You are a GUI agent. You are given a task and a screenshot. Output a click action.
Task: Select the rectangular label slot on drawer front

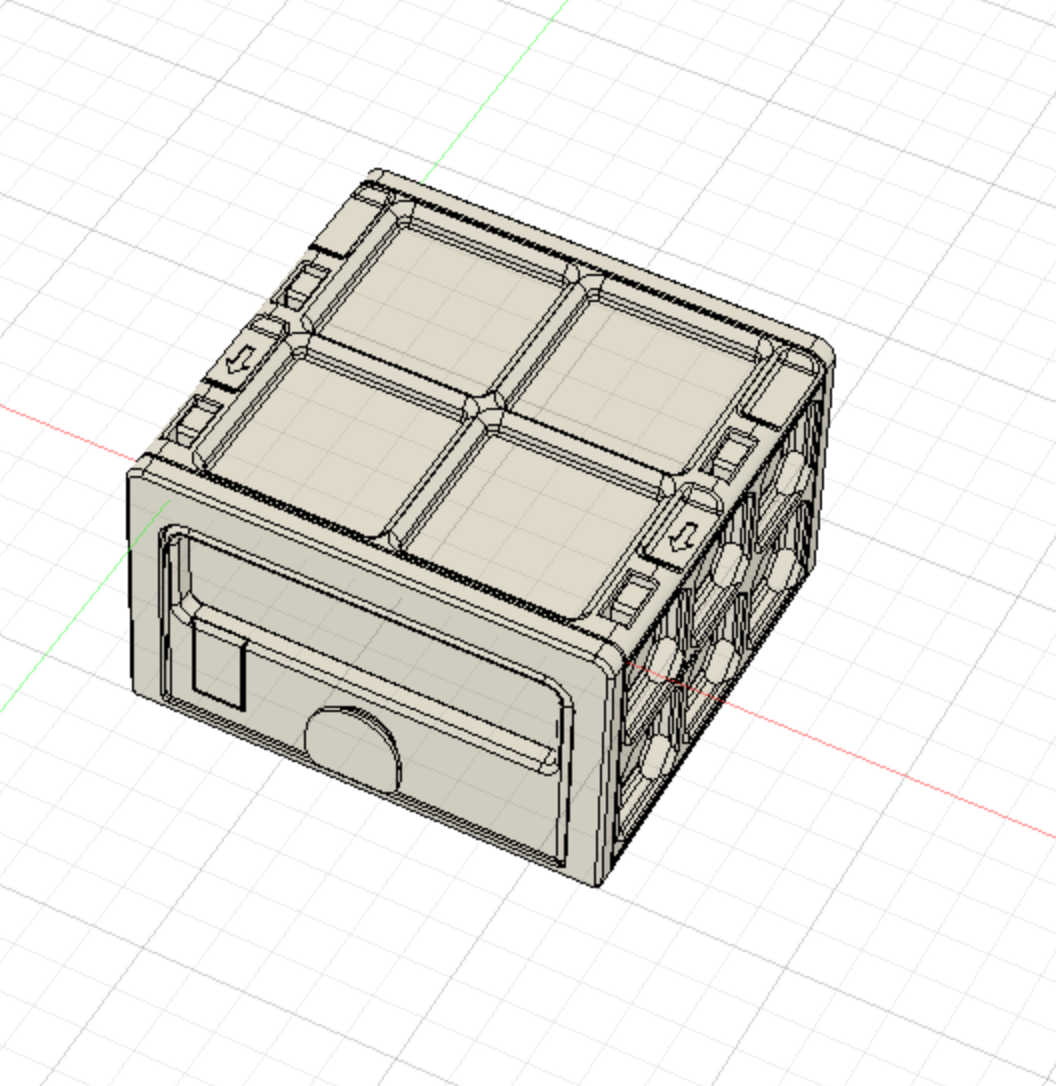click(x=219, y=666)
